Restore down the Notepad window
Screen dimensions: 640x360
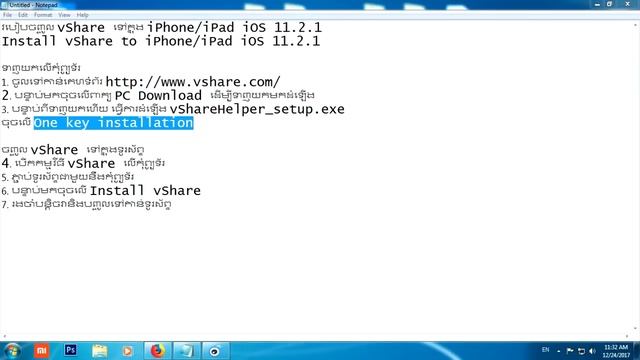[x=609, y=4]
